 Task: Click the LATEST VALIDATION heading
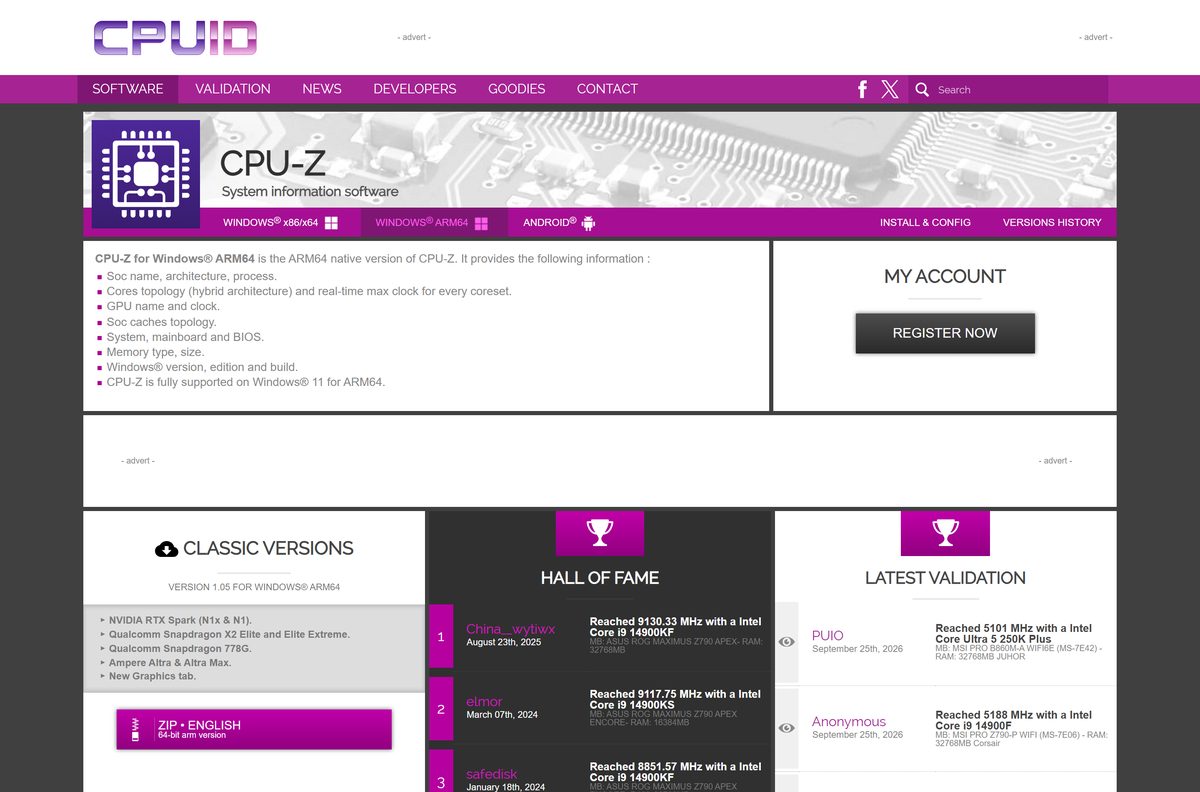point(945,578)
